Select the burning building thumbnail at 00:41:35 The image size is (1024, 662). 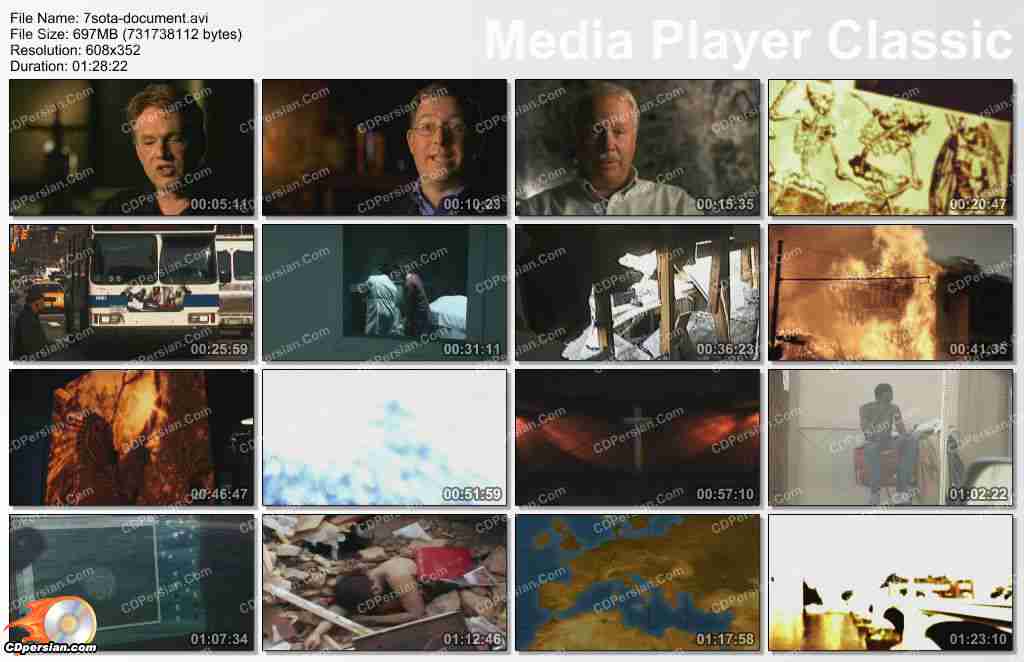890,293
